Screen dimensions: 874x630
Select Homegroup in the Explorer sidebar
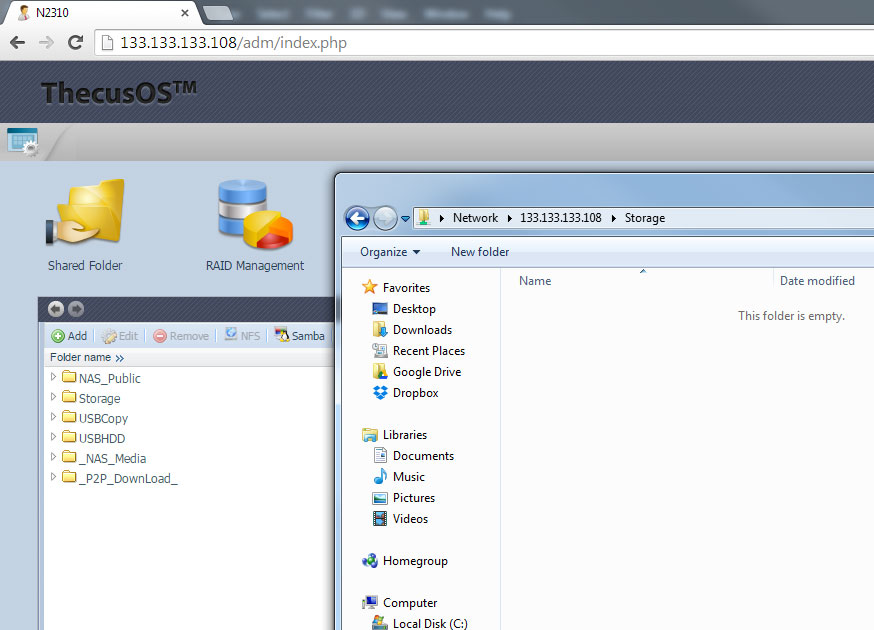[x=405, y=561]
